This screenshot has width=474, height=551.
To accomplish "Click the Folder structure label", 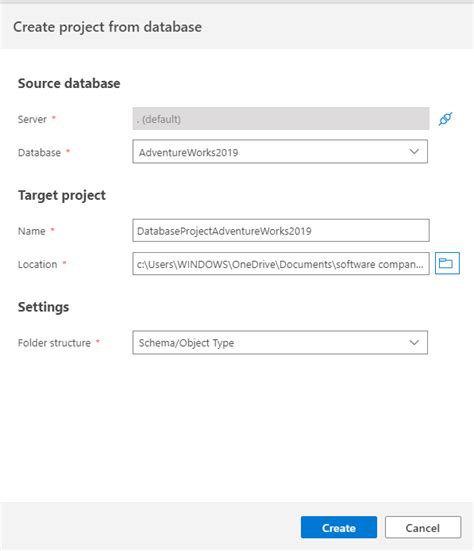I will (x=54, y=343).
